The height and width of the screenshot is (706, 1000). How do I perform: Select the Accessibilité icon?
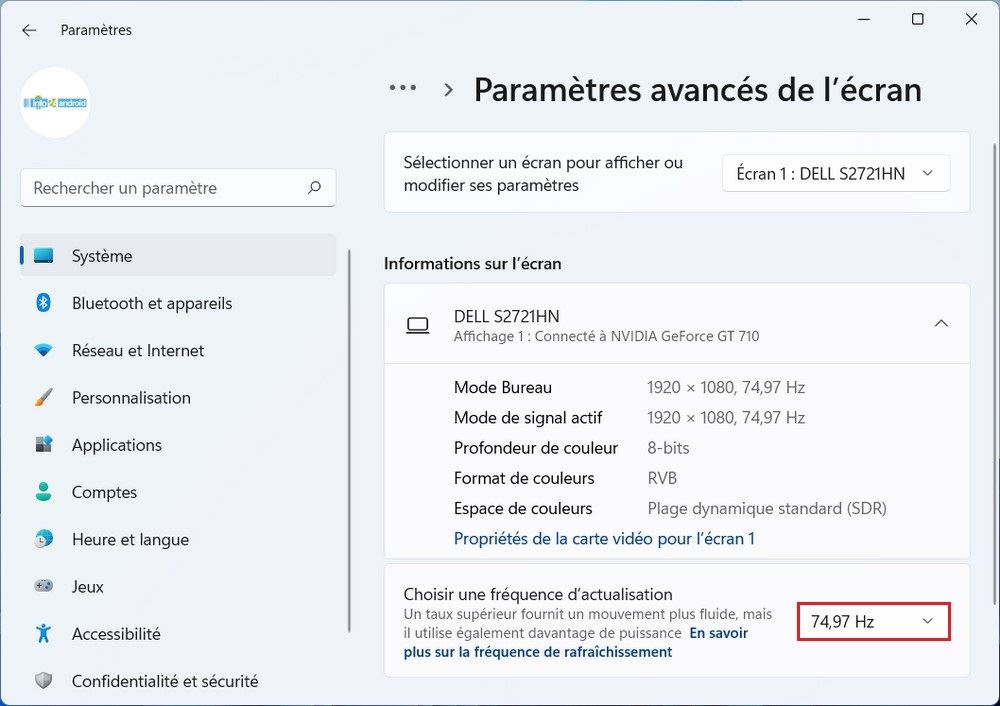44,634
